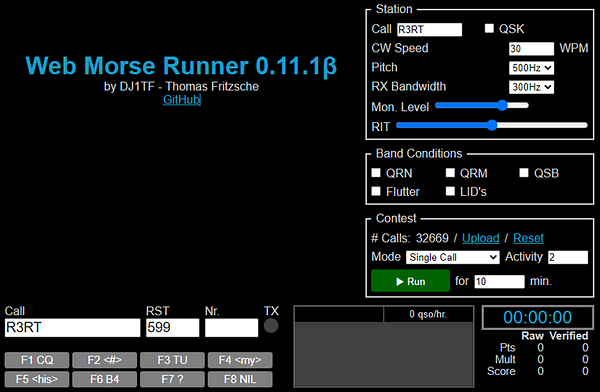Image resolution: width=600 pixels, height=392 pixels.
Task: Open the GitHub link
Action: 181,100
